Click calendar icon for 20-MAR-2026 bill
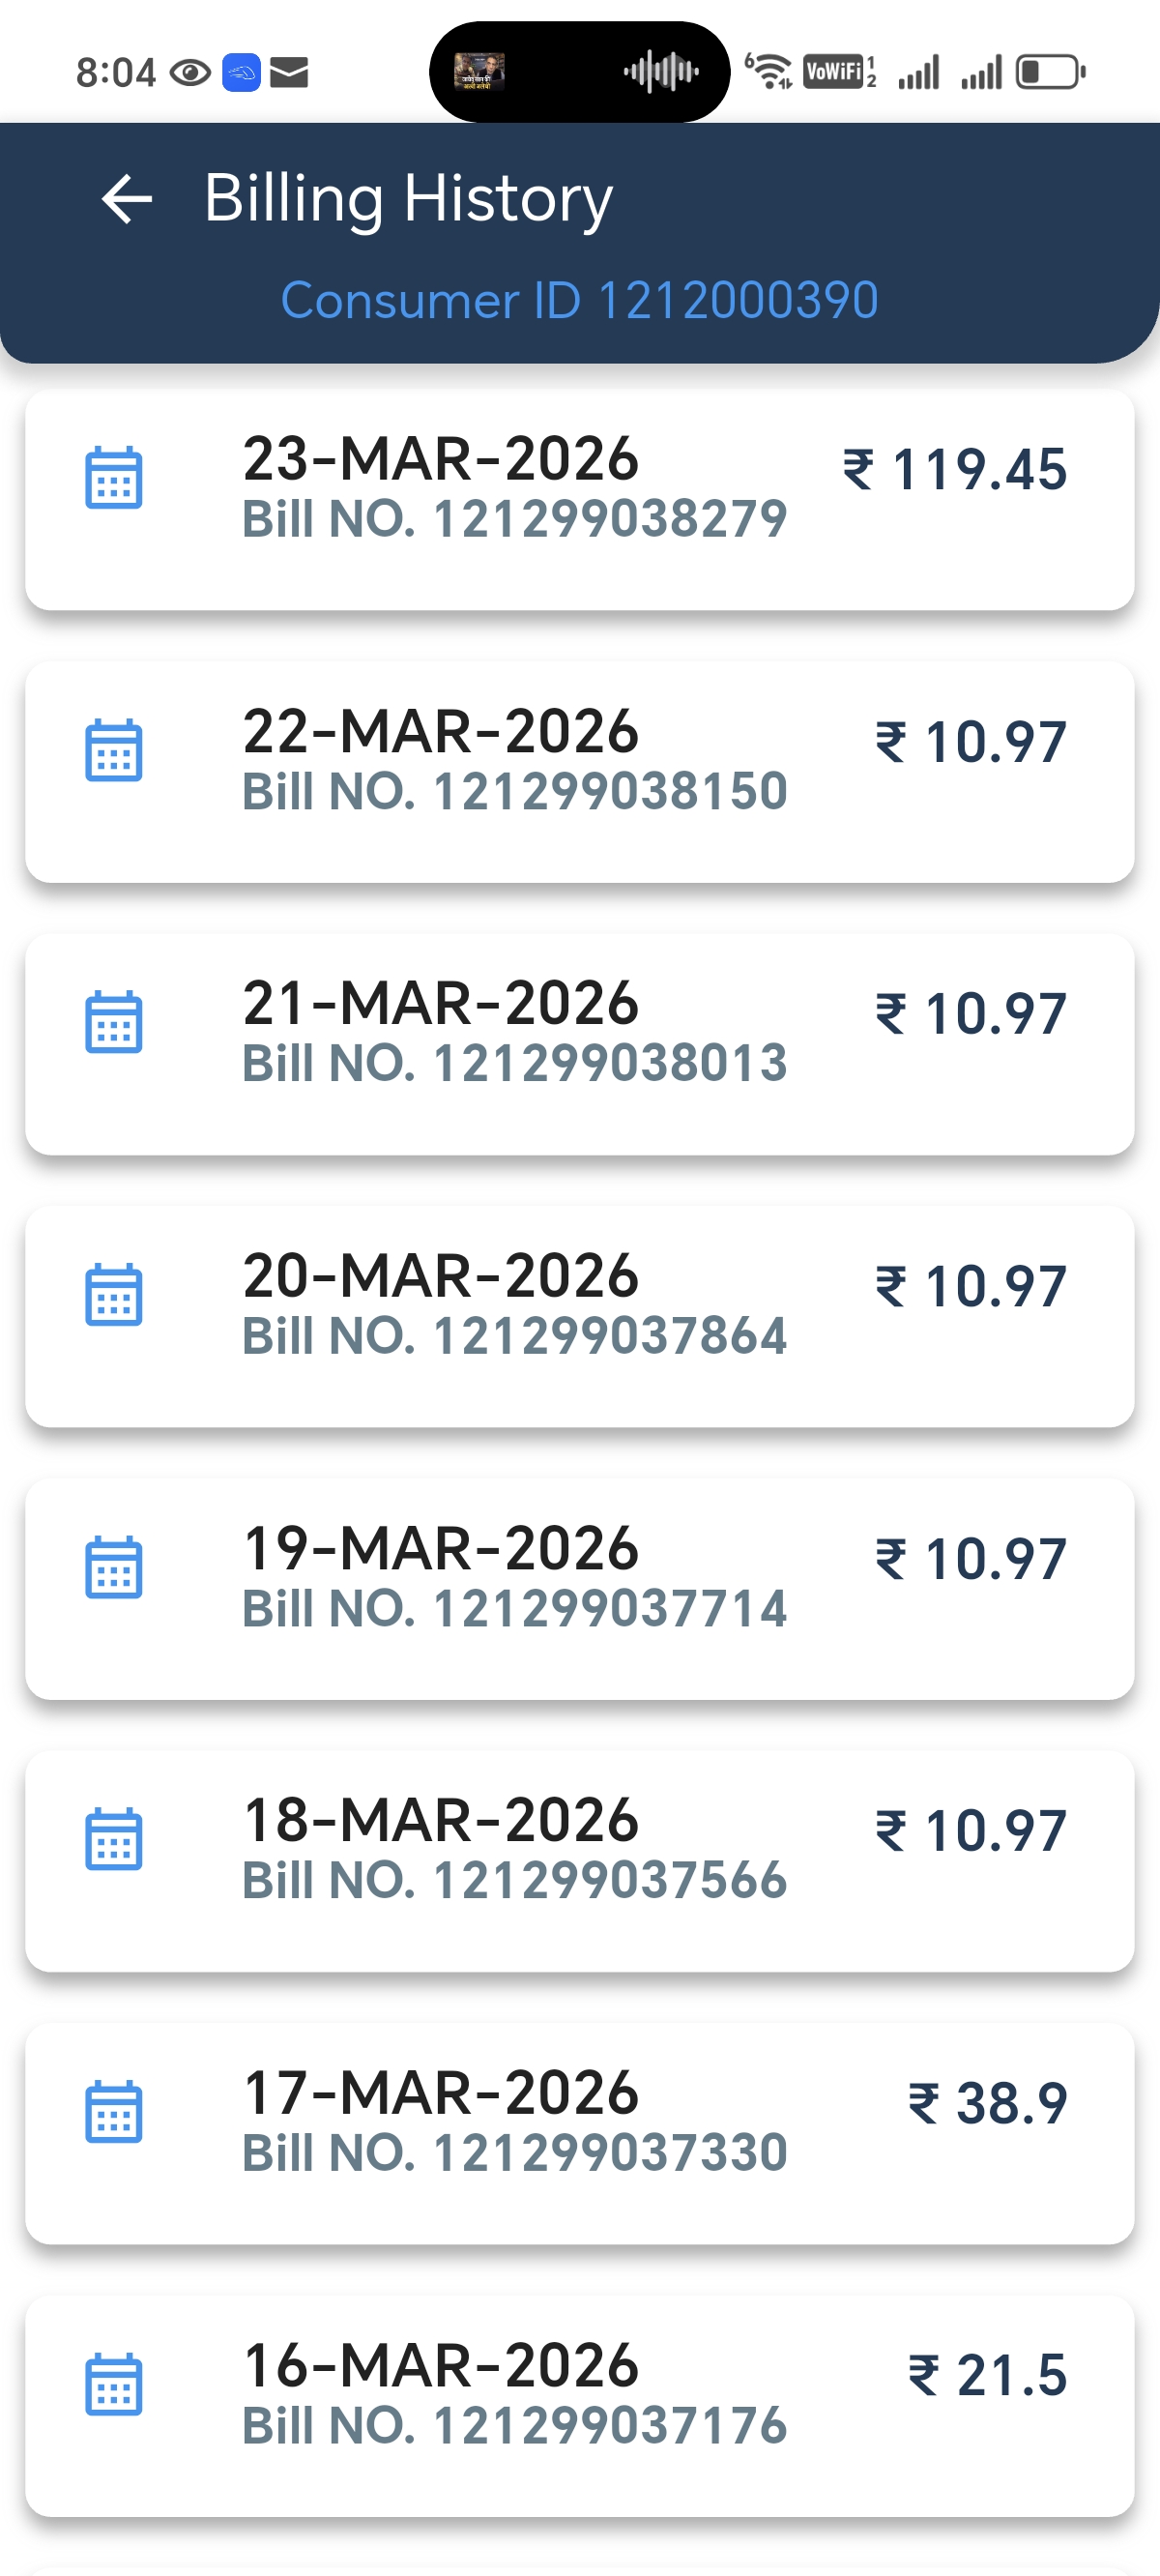This screenshot has width=1160, height=2576. point(114,1295)
